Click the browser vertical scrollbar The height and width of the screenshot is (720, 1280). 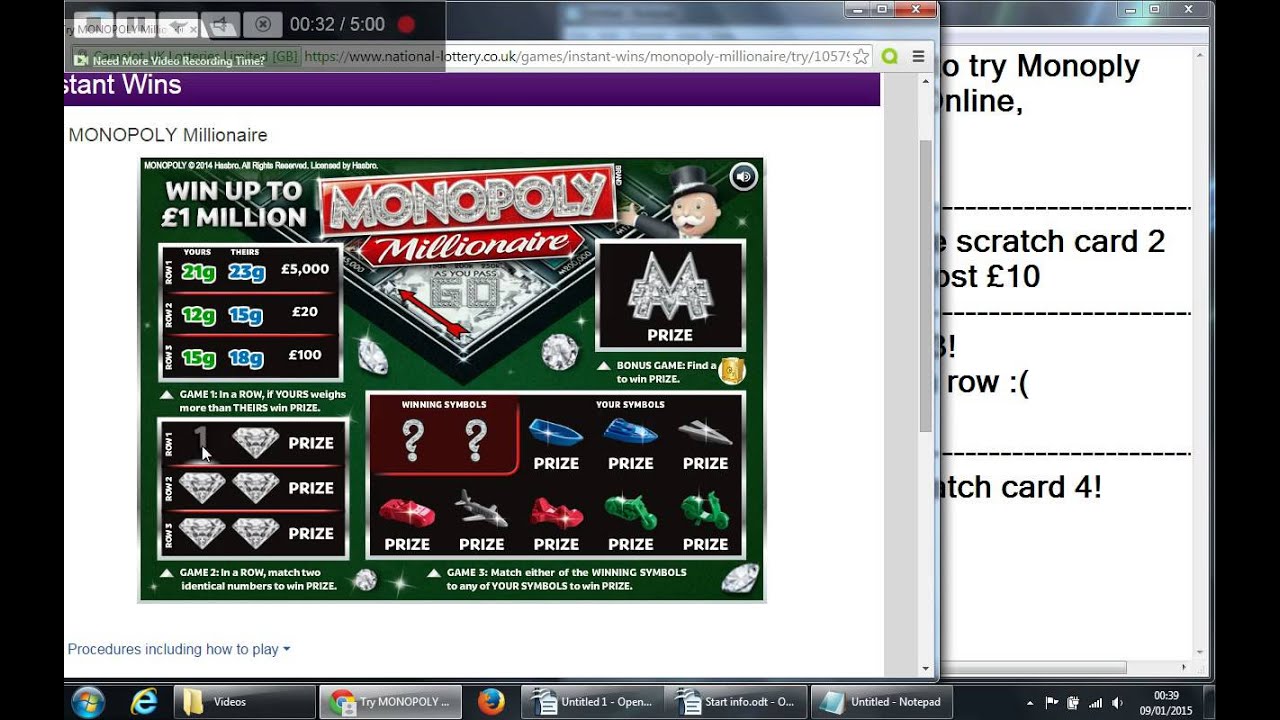point(925,285)
